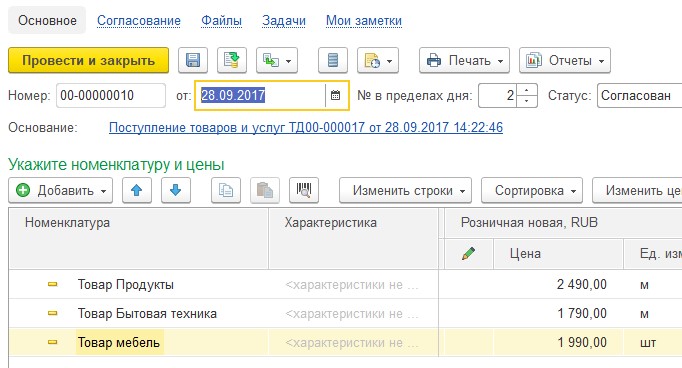682x368 pixels.
Task: Move row up with blue up arrow
Action: coord(137,190)
